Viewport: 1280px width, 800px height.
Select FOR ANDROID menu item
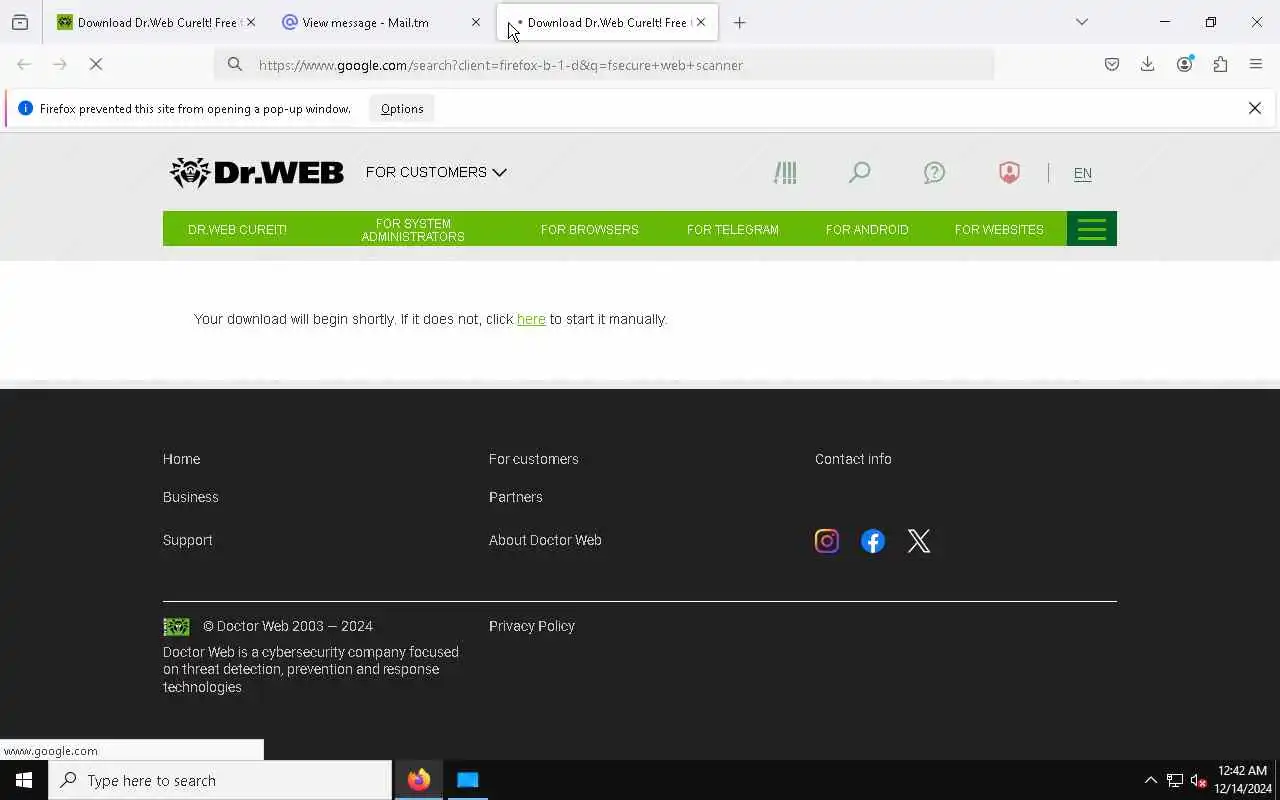(x=867, y=229)
